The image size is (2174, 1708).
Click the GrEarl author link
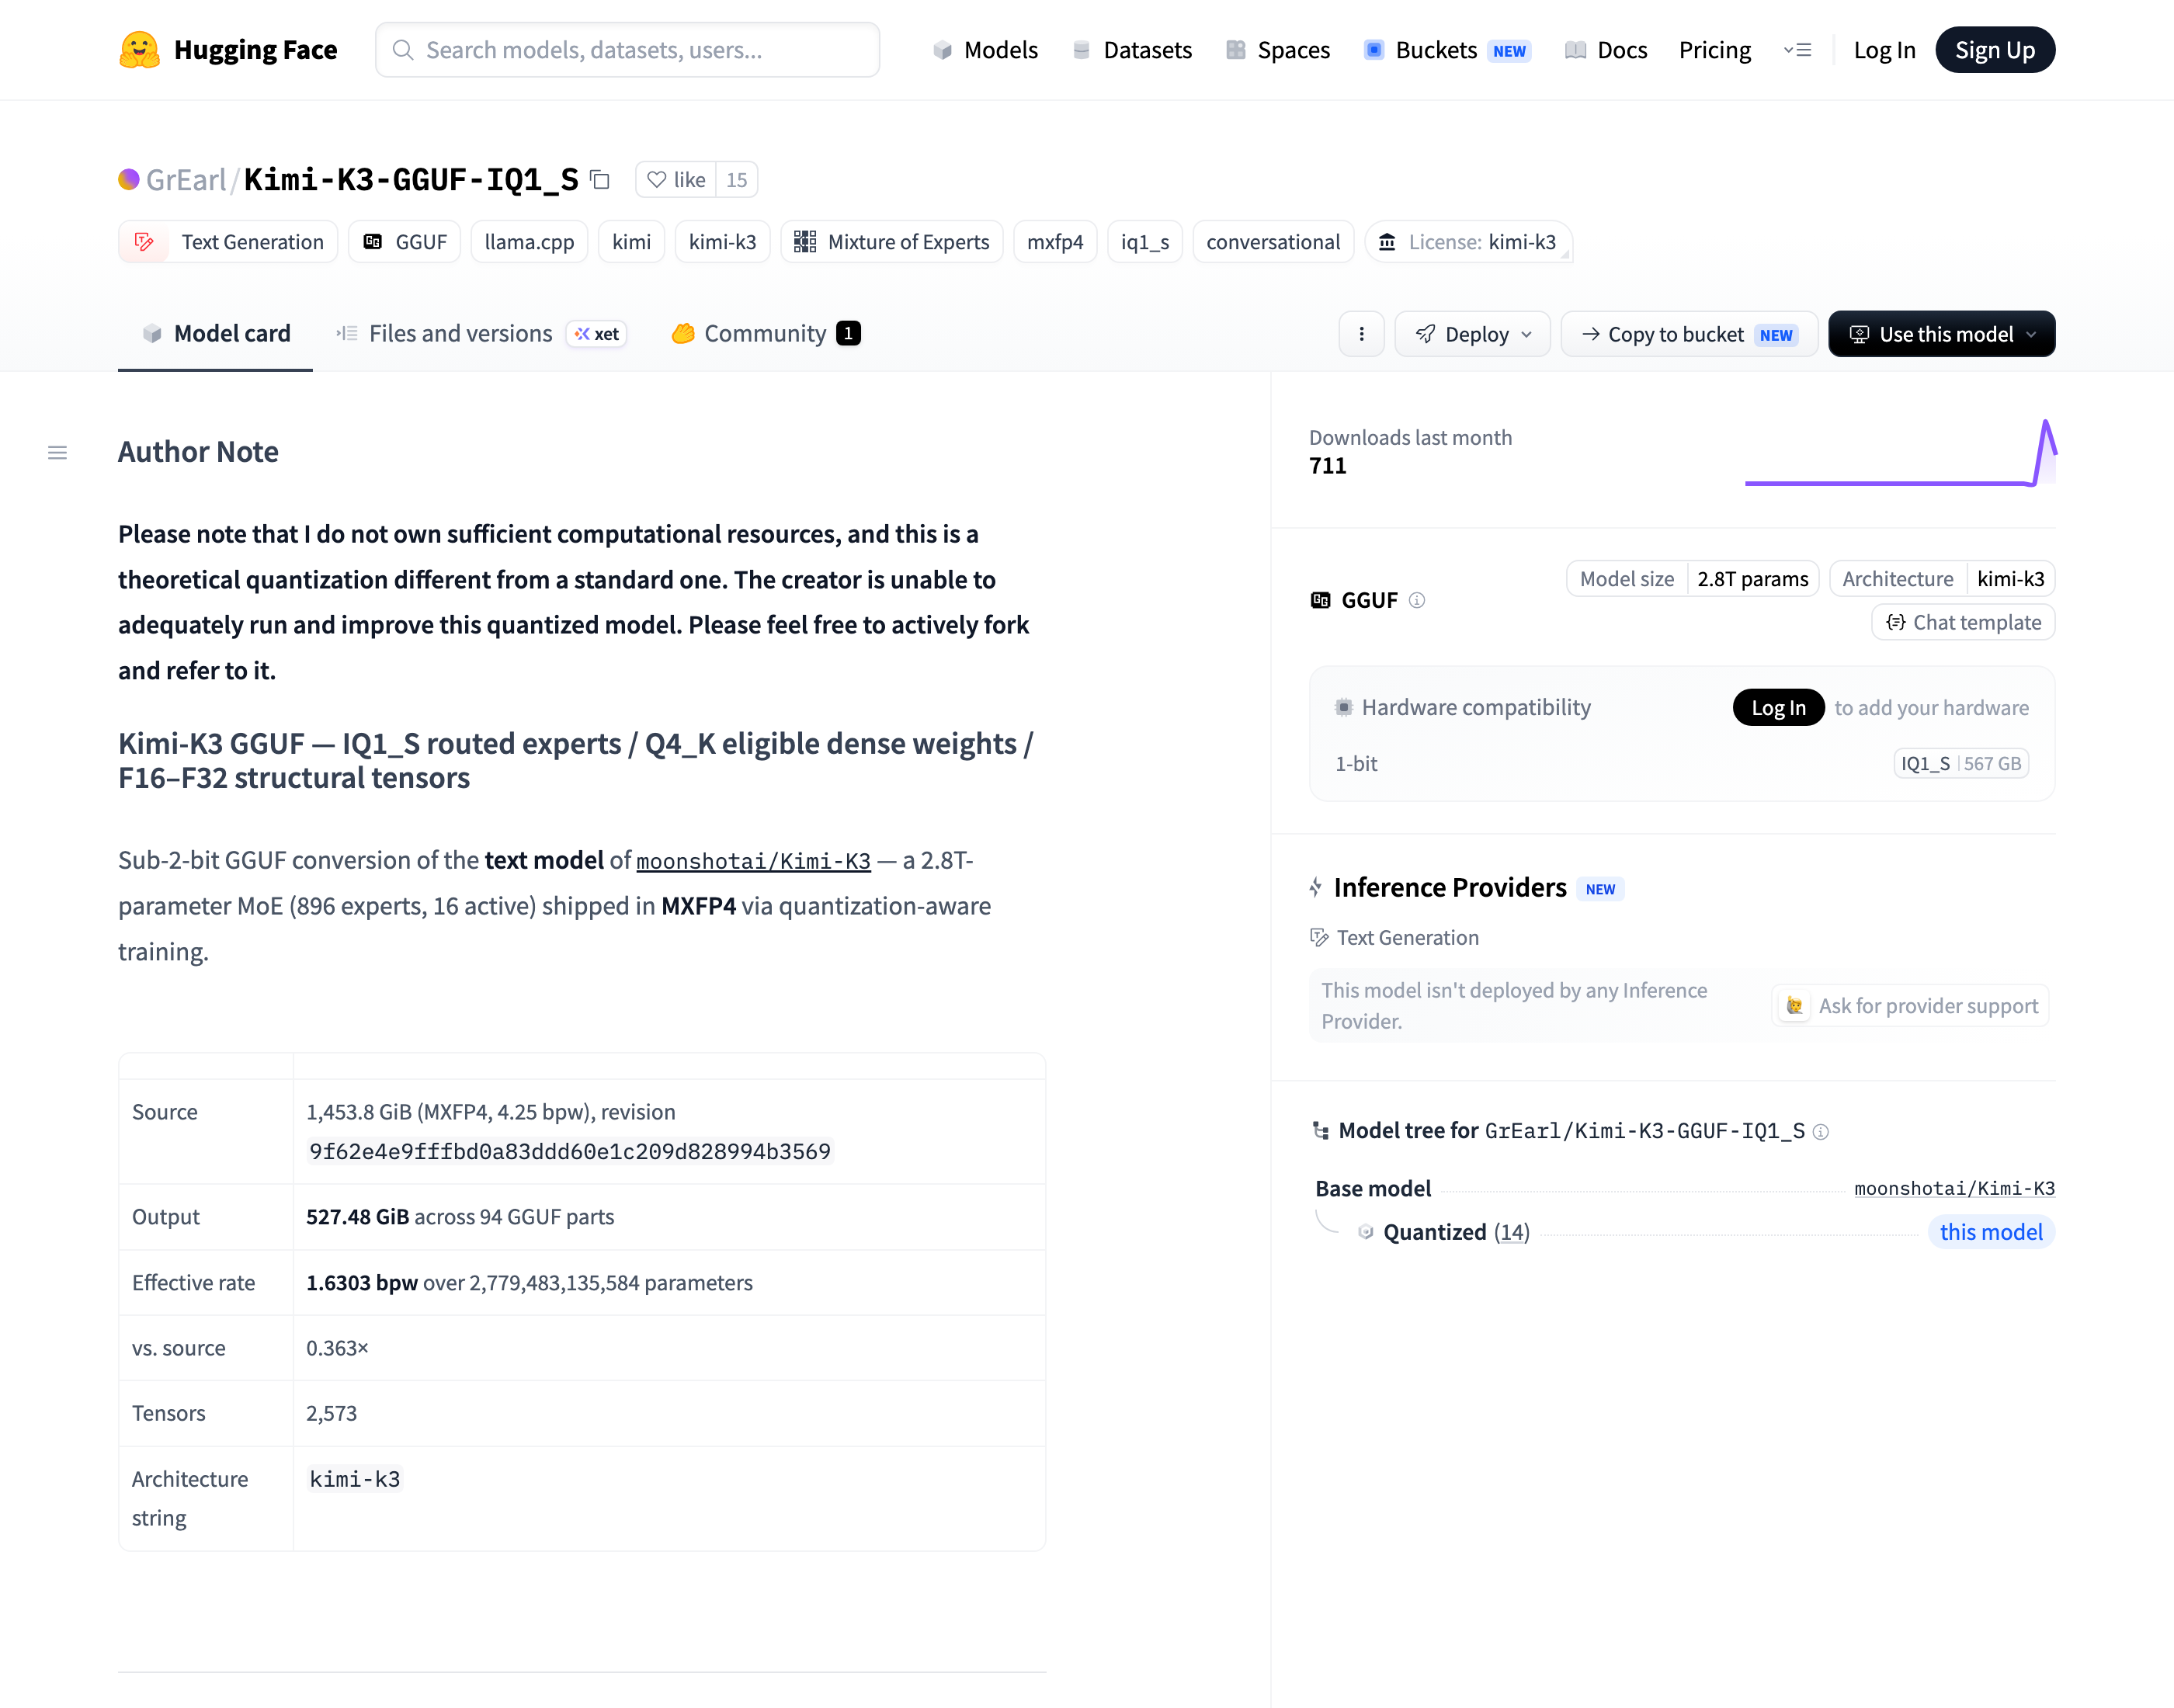pyautogui.click(x=186, y=180)
